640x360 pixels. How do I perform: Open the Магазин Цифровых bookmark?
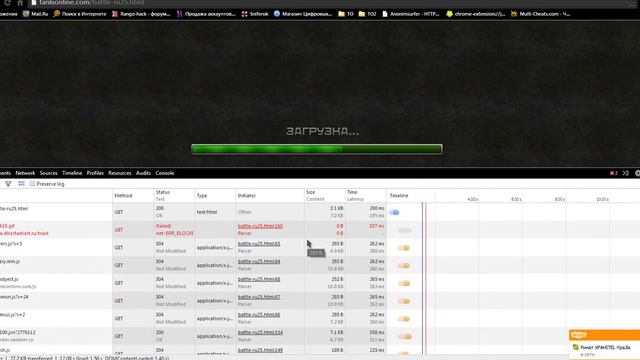(303, 13)
